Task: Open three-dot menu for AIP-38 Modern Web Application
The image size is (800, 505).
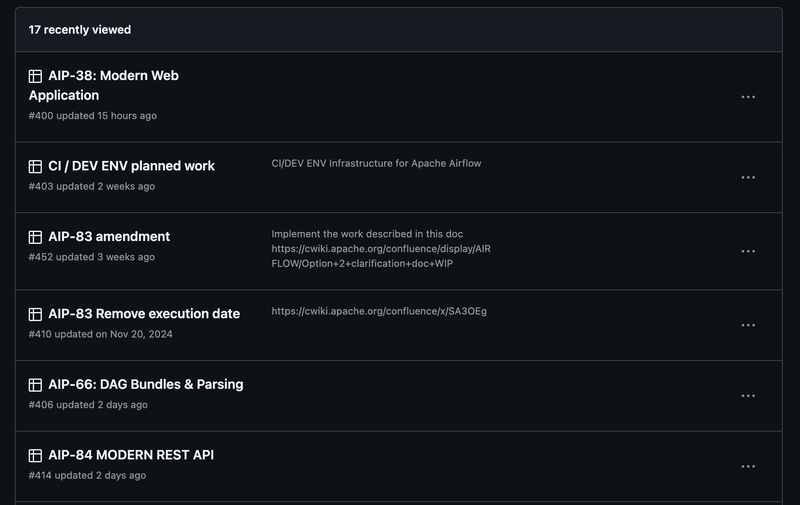Action: click(x=748, y=97)
